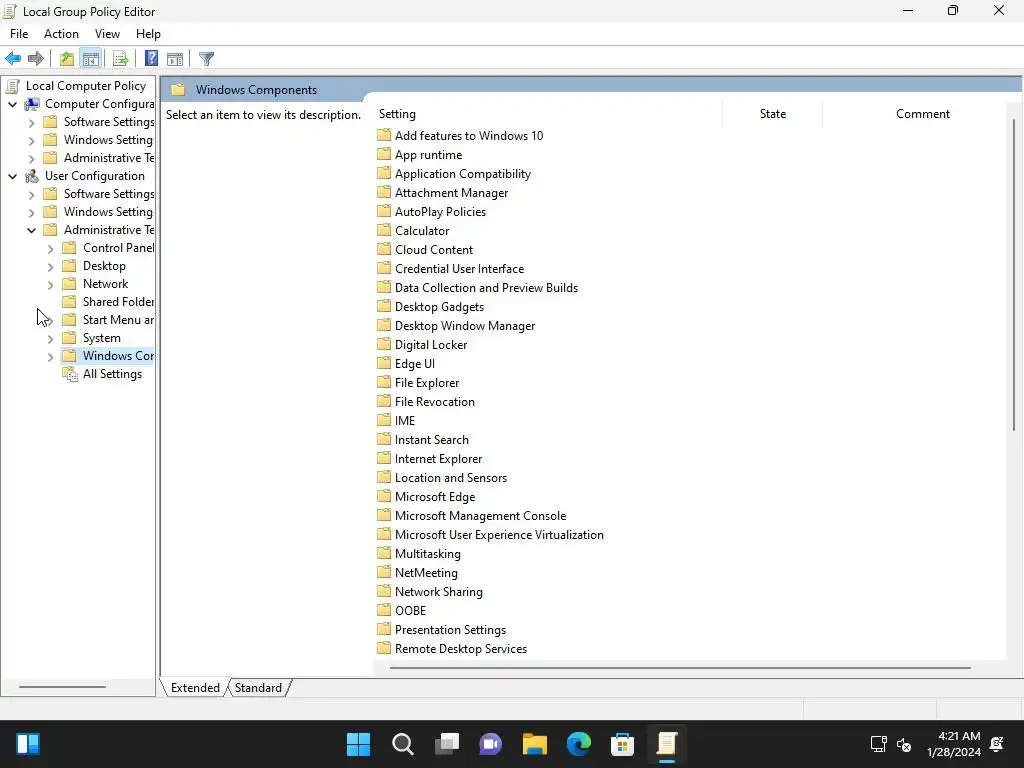Screen dimensions: 1024x768
Task: Click the Forward arrow toolbar icon
Action: coord(36,59)
